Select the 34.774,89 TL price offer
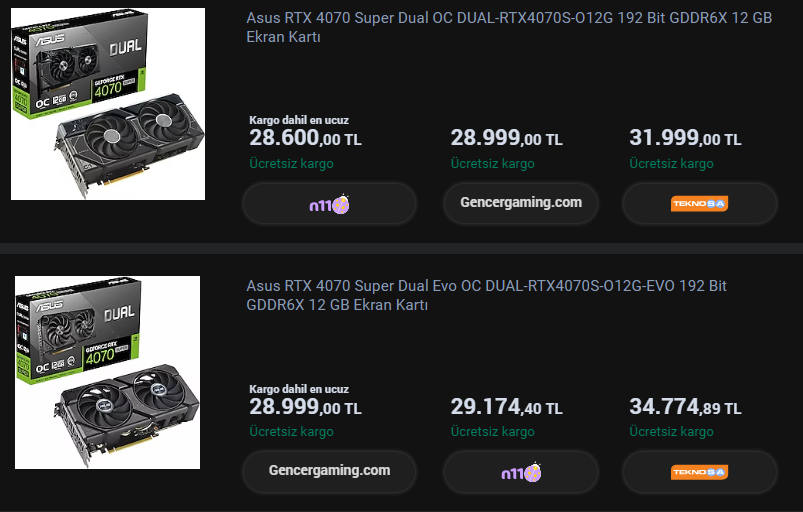 685,407
